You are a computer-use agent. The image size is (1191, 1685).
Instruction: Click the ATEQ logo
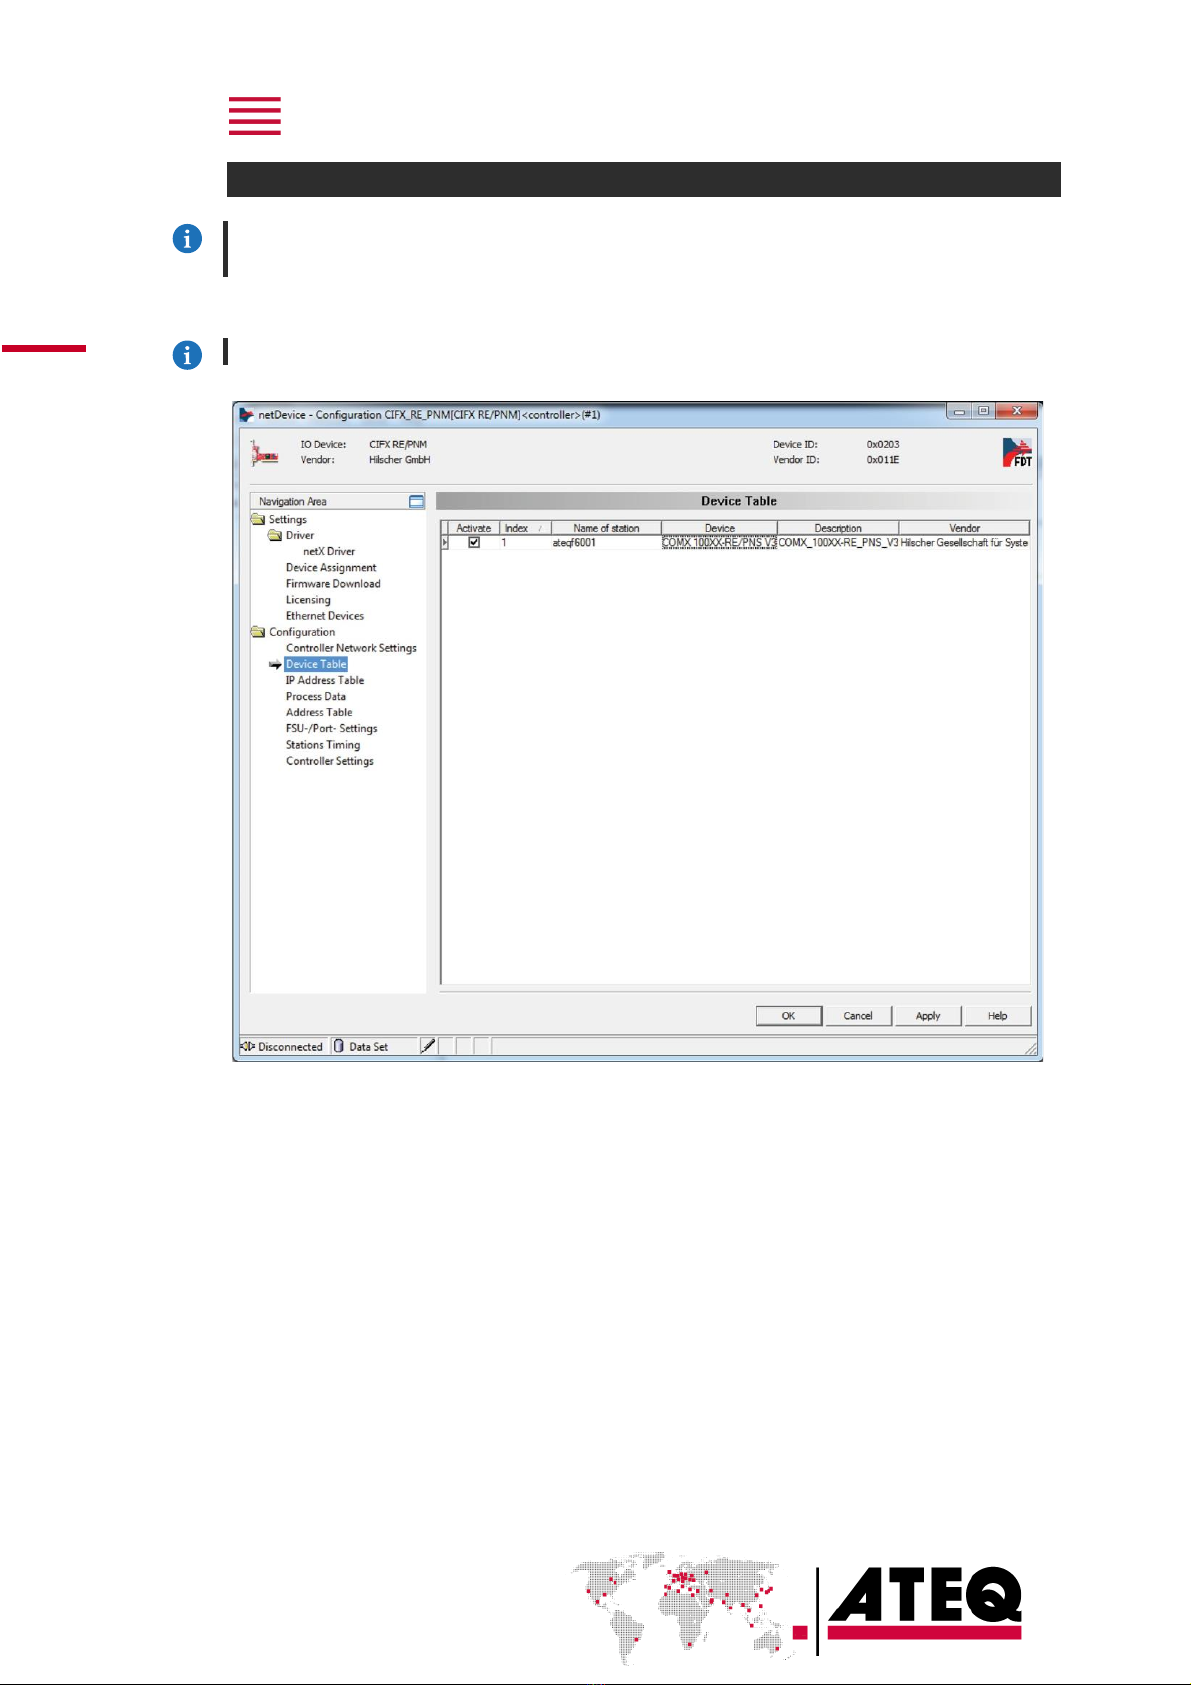(925, 1605)
